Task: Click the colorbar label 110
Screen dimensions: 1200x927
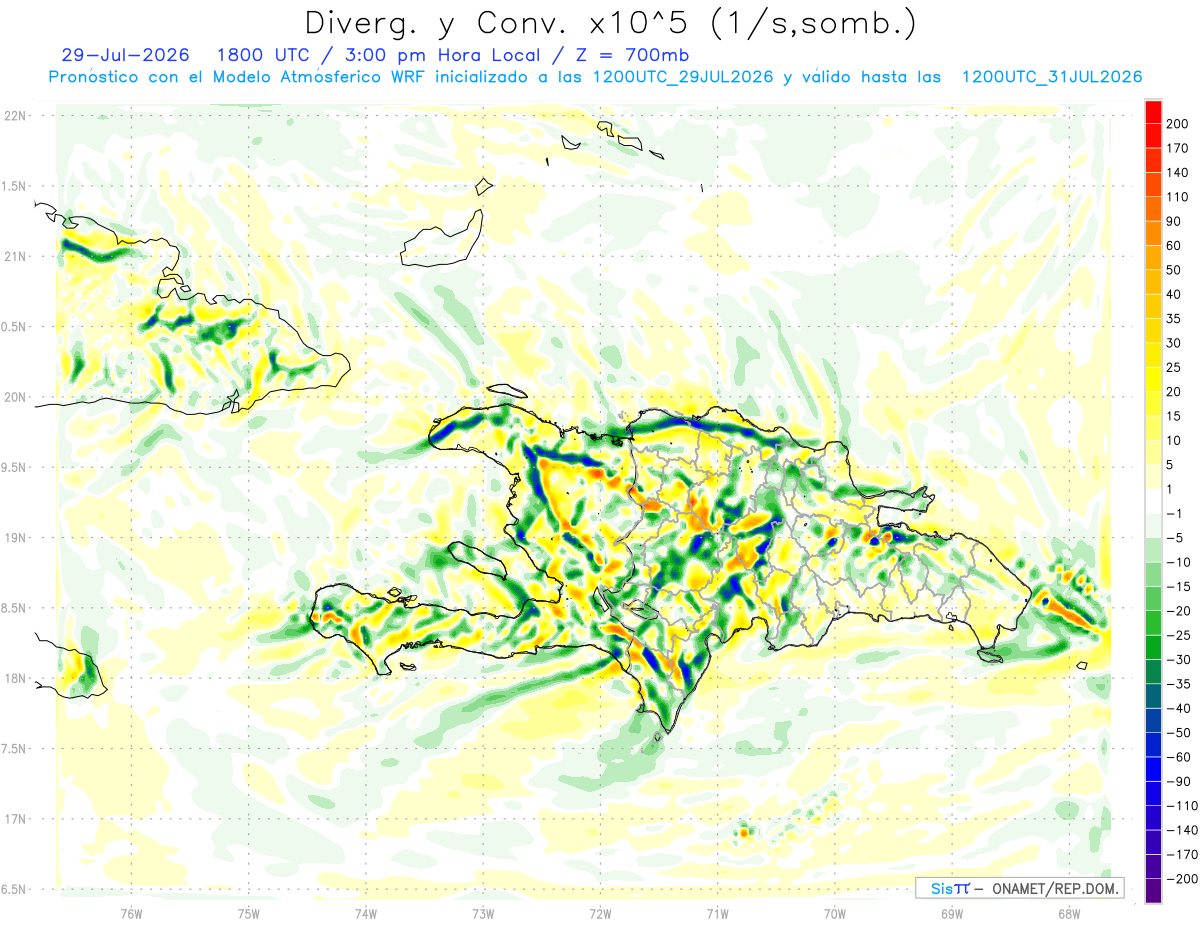Action: (x=1177, y=197)
